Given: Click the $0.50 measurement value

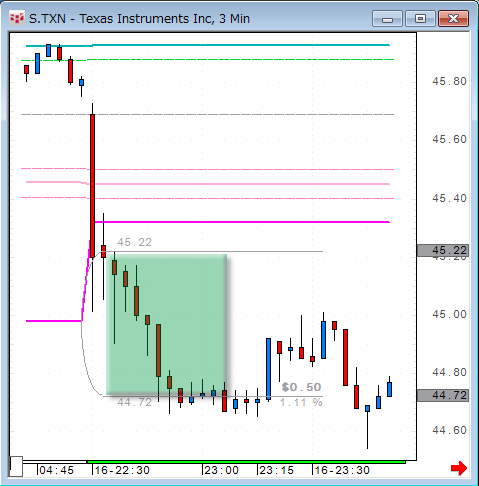Looking at the screenshot, I should click(x=301, y=387).
